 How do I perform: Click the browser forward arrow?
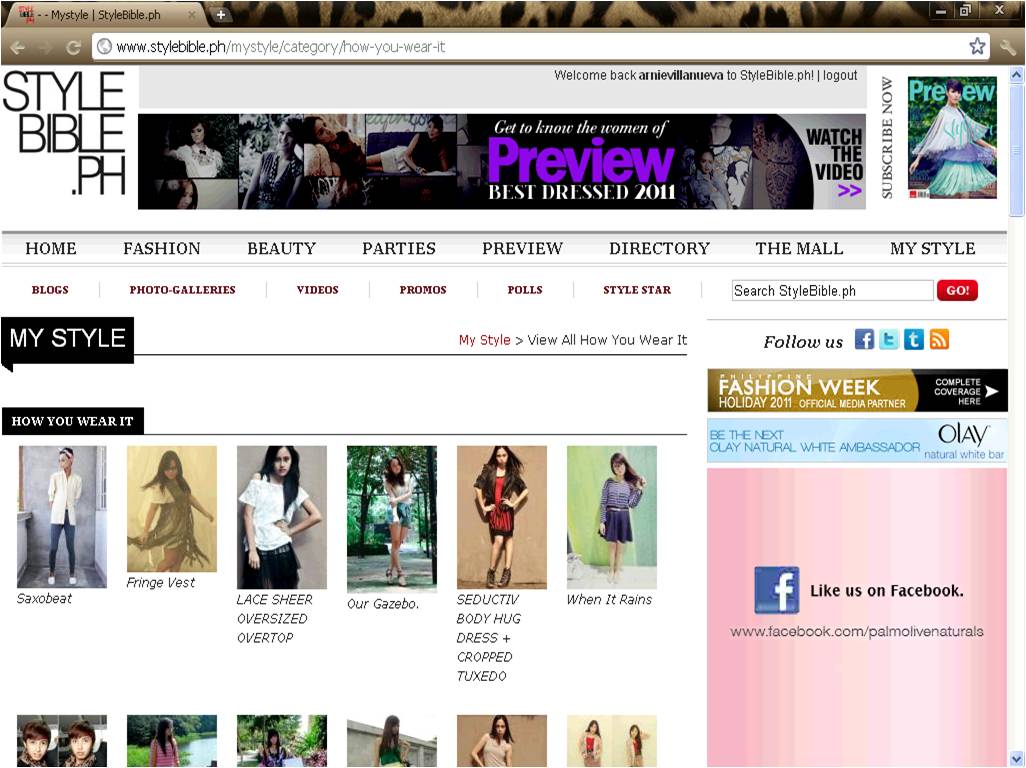(x=46, y=47)
